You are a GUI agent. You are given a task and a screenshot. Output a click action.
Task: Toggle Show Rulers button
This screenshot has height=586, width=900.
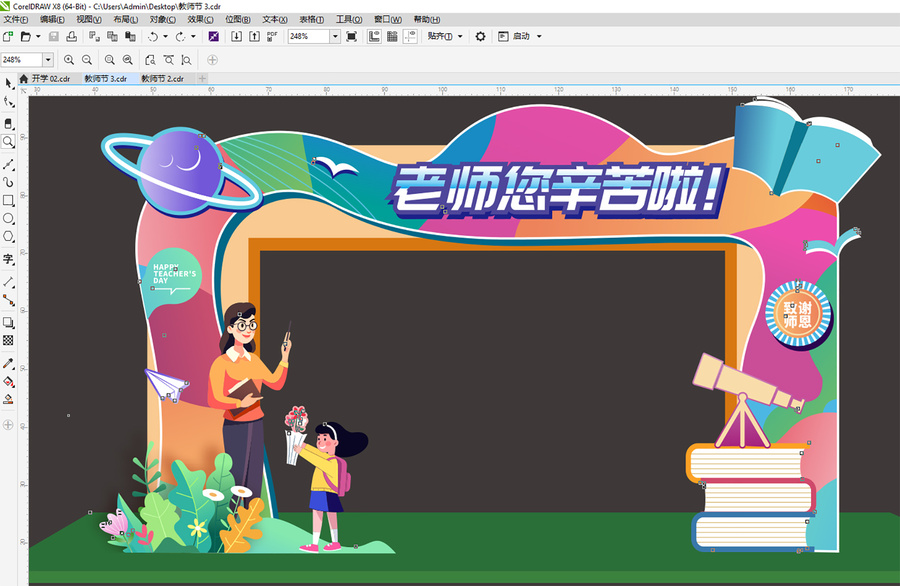click(x=374, y=36)
